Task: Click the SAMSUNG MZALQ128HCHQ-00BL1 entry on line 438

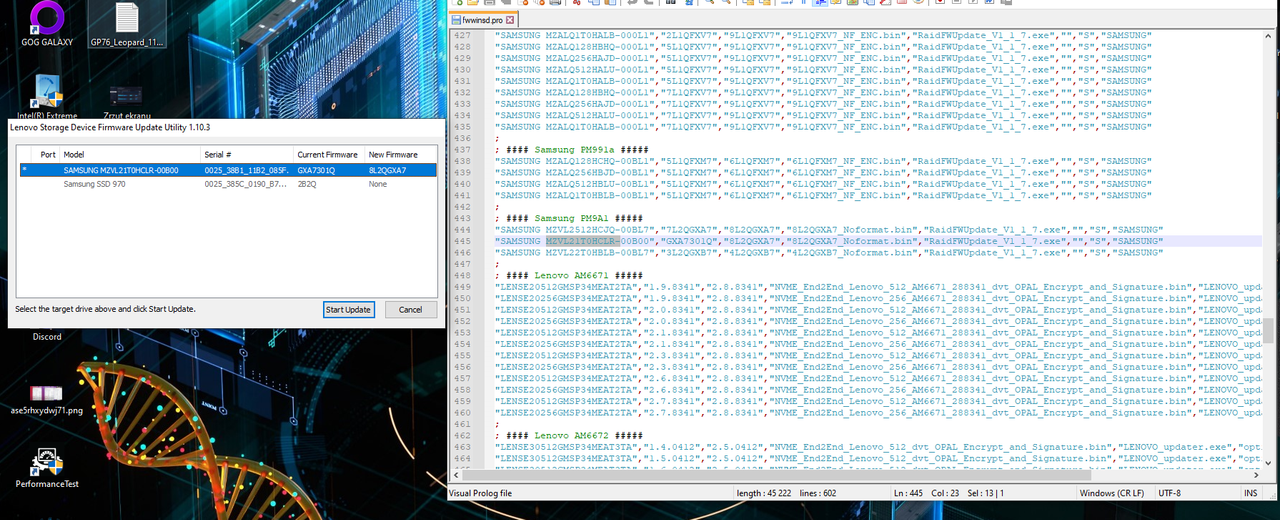Action: click(x=575, y=161)
